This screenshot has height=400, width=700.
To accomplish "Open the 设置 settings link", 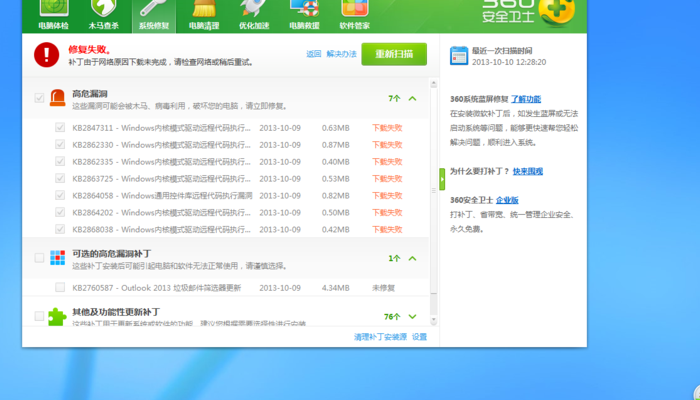I will tap(419, 337).
